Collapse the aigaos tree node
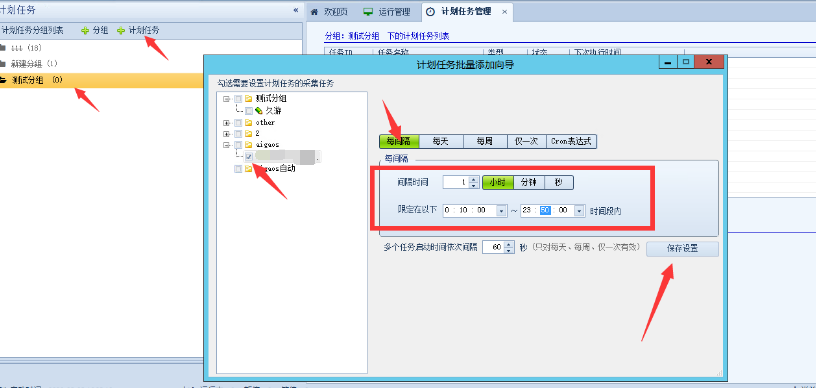816x388 pixels. [226, 145]
